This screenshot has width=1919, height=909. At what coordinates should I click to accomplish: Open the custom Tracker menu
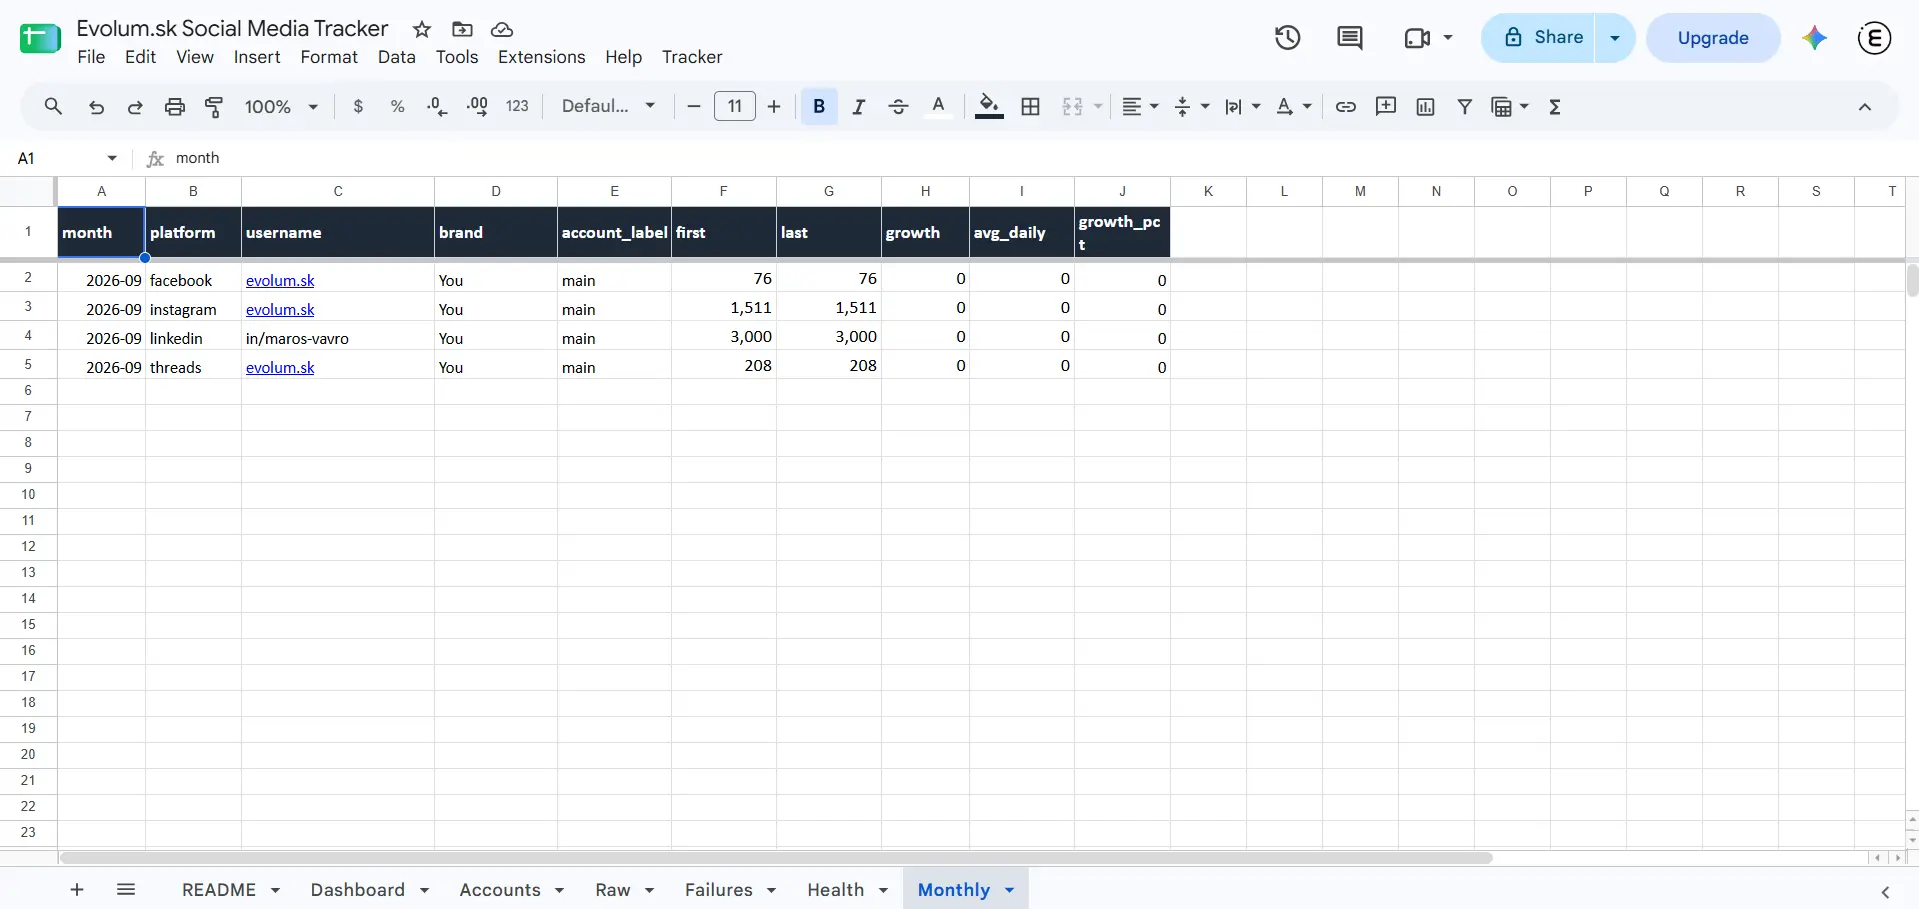click(692, 57)
